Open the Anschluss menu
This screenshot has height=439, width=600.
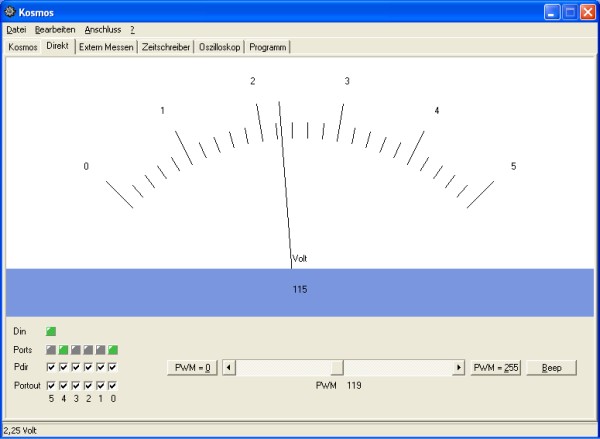[x=102, y=30]
